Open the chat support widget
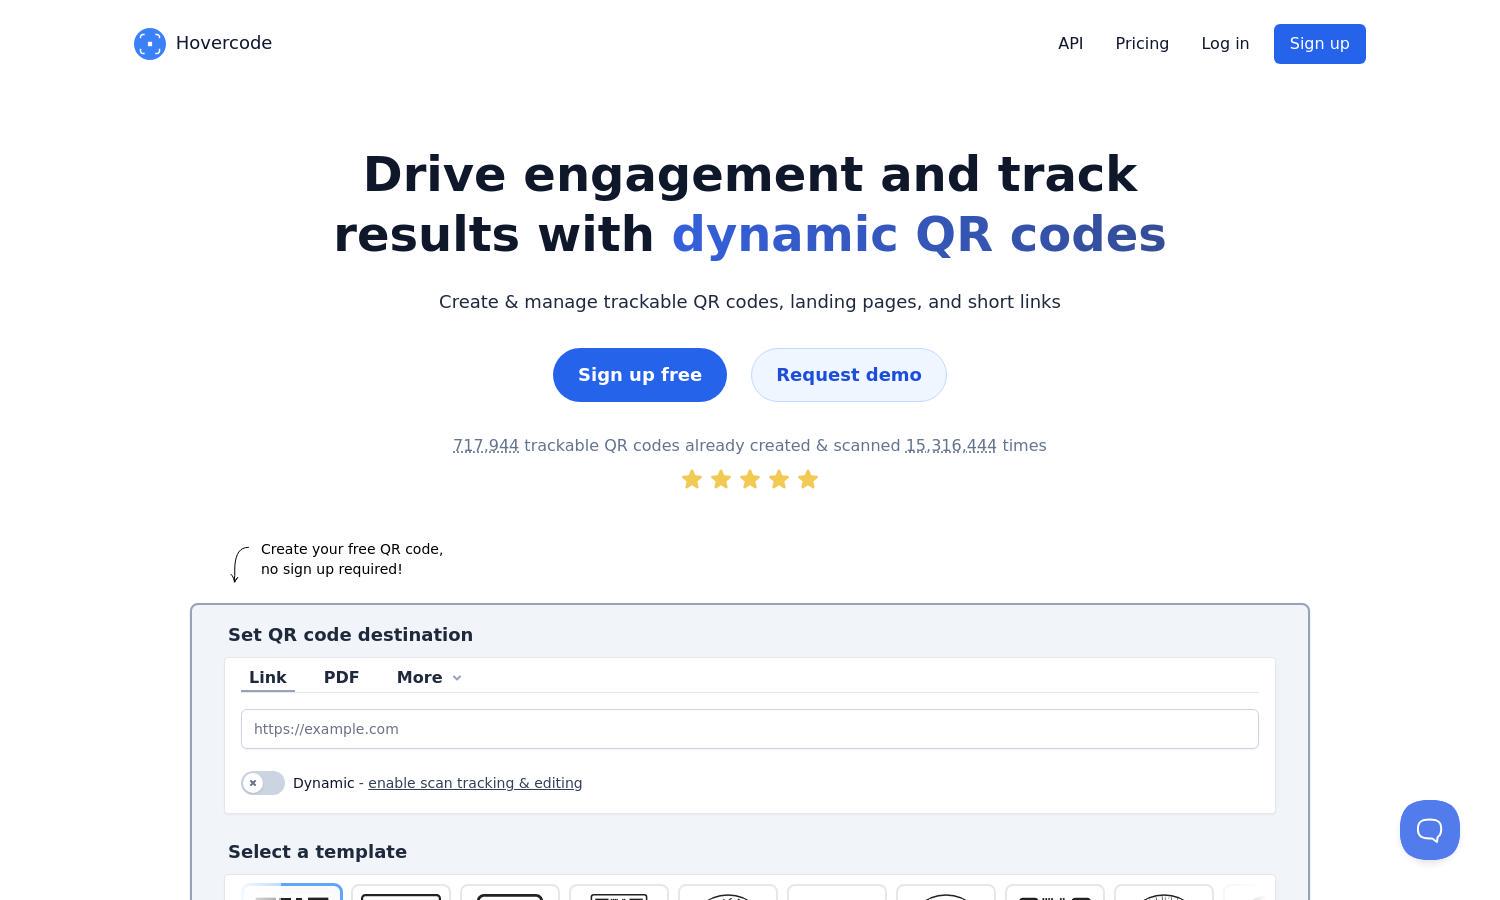Screen dimensions: 1500x900 tap(1430, 830)
